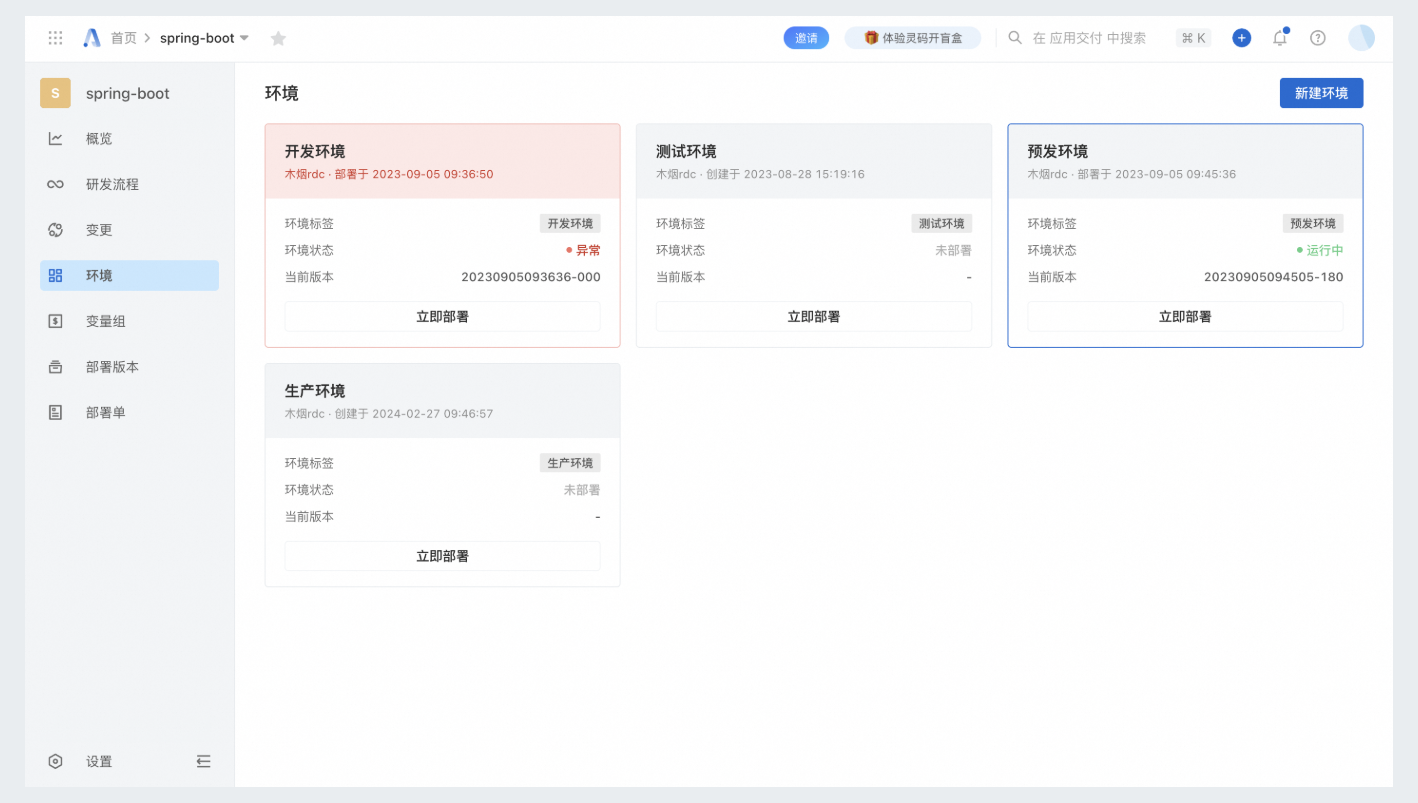The height and width of the screenshot is (803, 1418).
Task: Open 部署单 in the sidebar
Action: (x=129, y=412)
